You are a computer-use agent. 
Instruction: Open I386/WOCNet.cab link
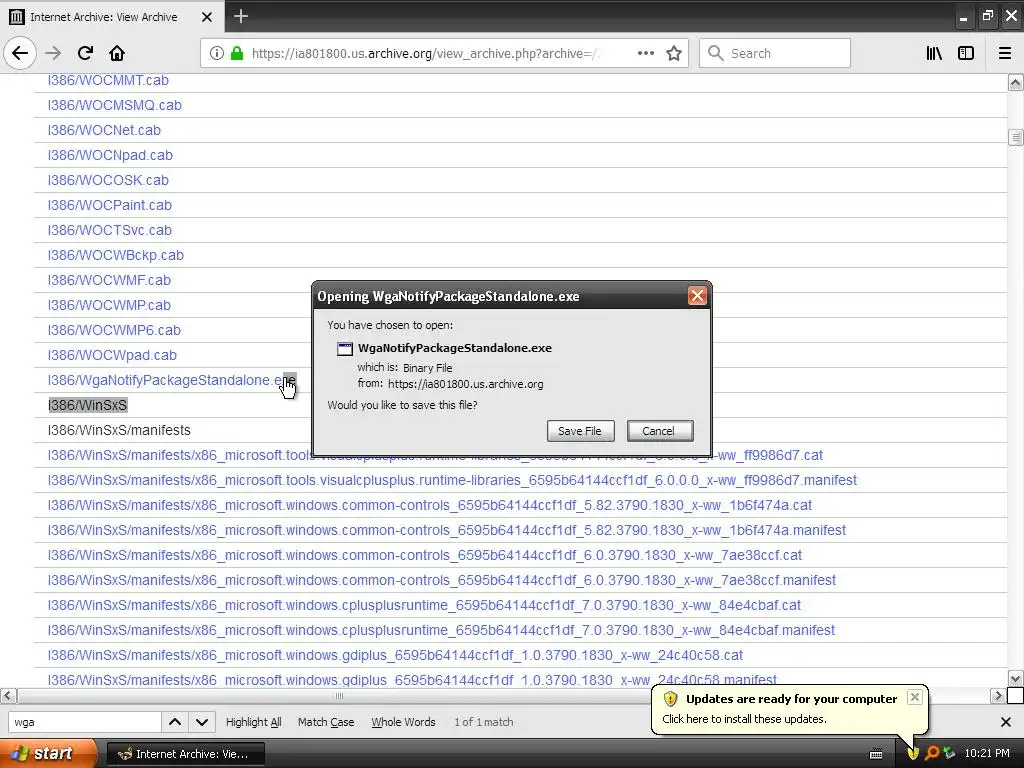[x=104, y=130]
